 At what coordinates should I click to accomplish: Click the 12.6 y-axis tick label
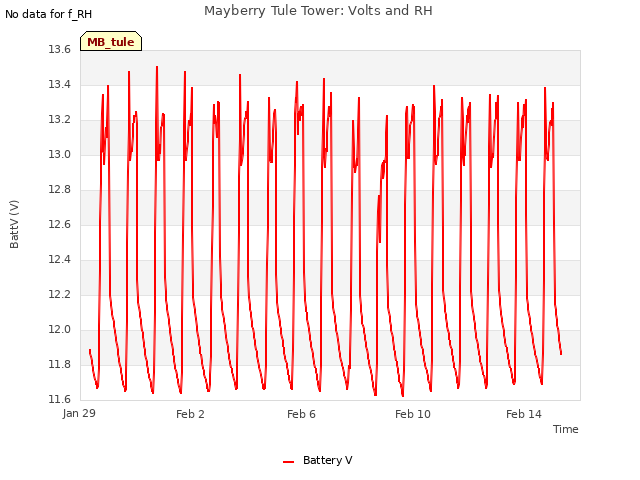60,224
